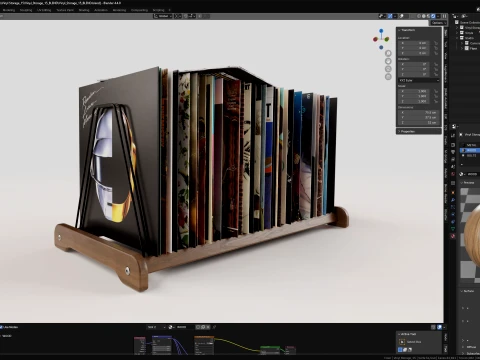480x360 pixels.
Task: Select Scene Collection in outliner
Action: point(469,22)
